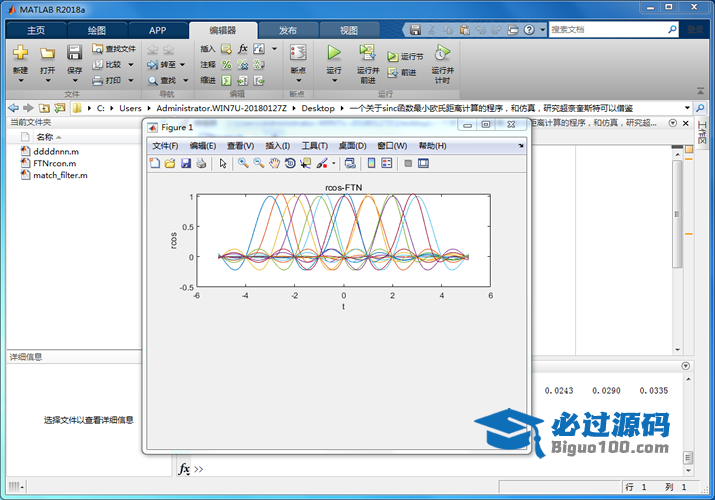Click Print Figure icon in figure toolbar
Screen dimensions: 715x500
[201, 163]
